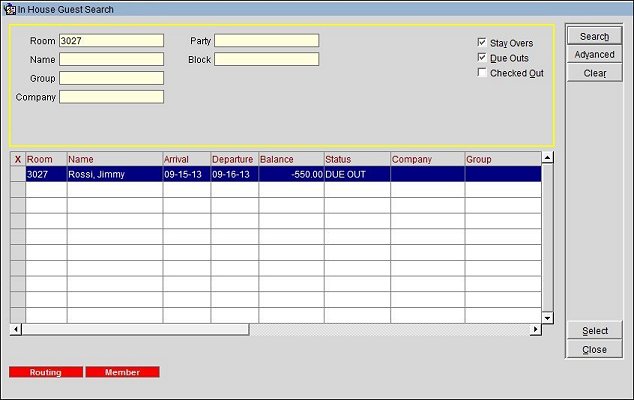The width and height of the screenshot is (634, 400).
Task: Click the Departure column header
Action: click(x=234, y=159)
